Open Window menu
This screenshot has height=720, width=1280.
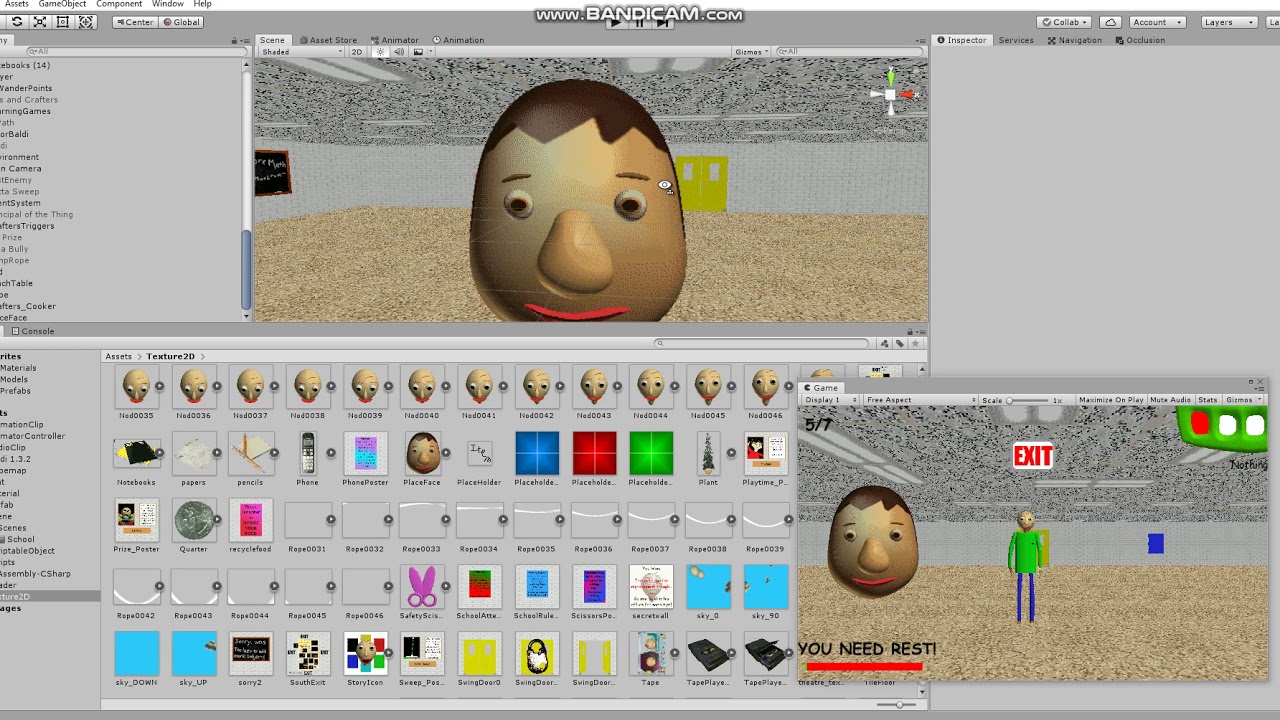click(x=167, y=4)
